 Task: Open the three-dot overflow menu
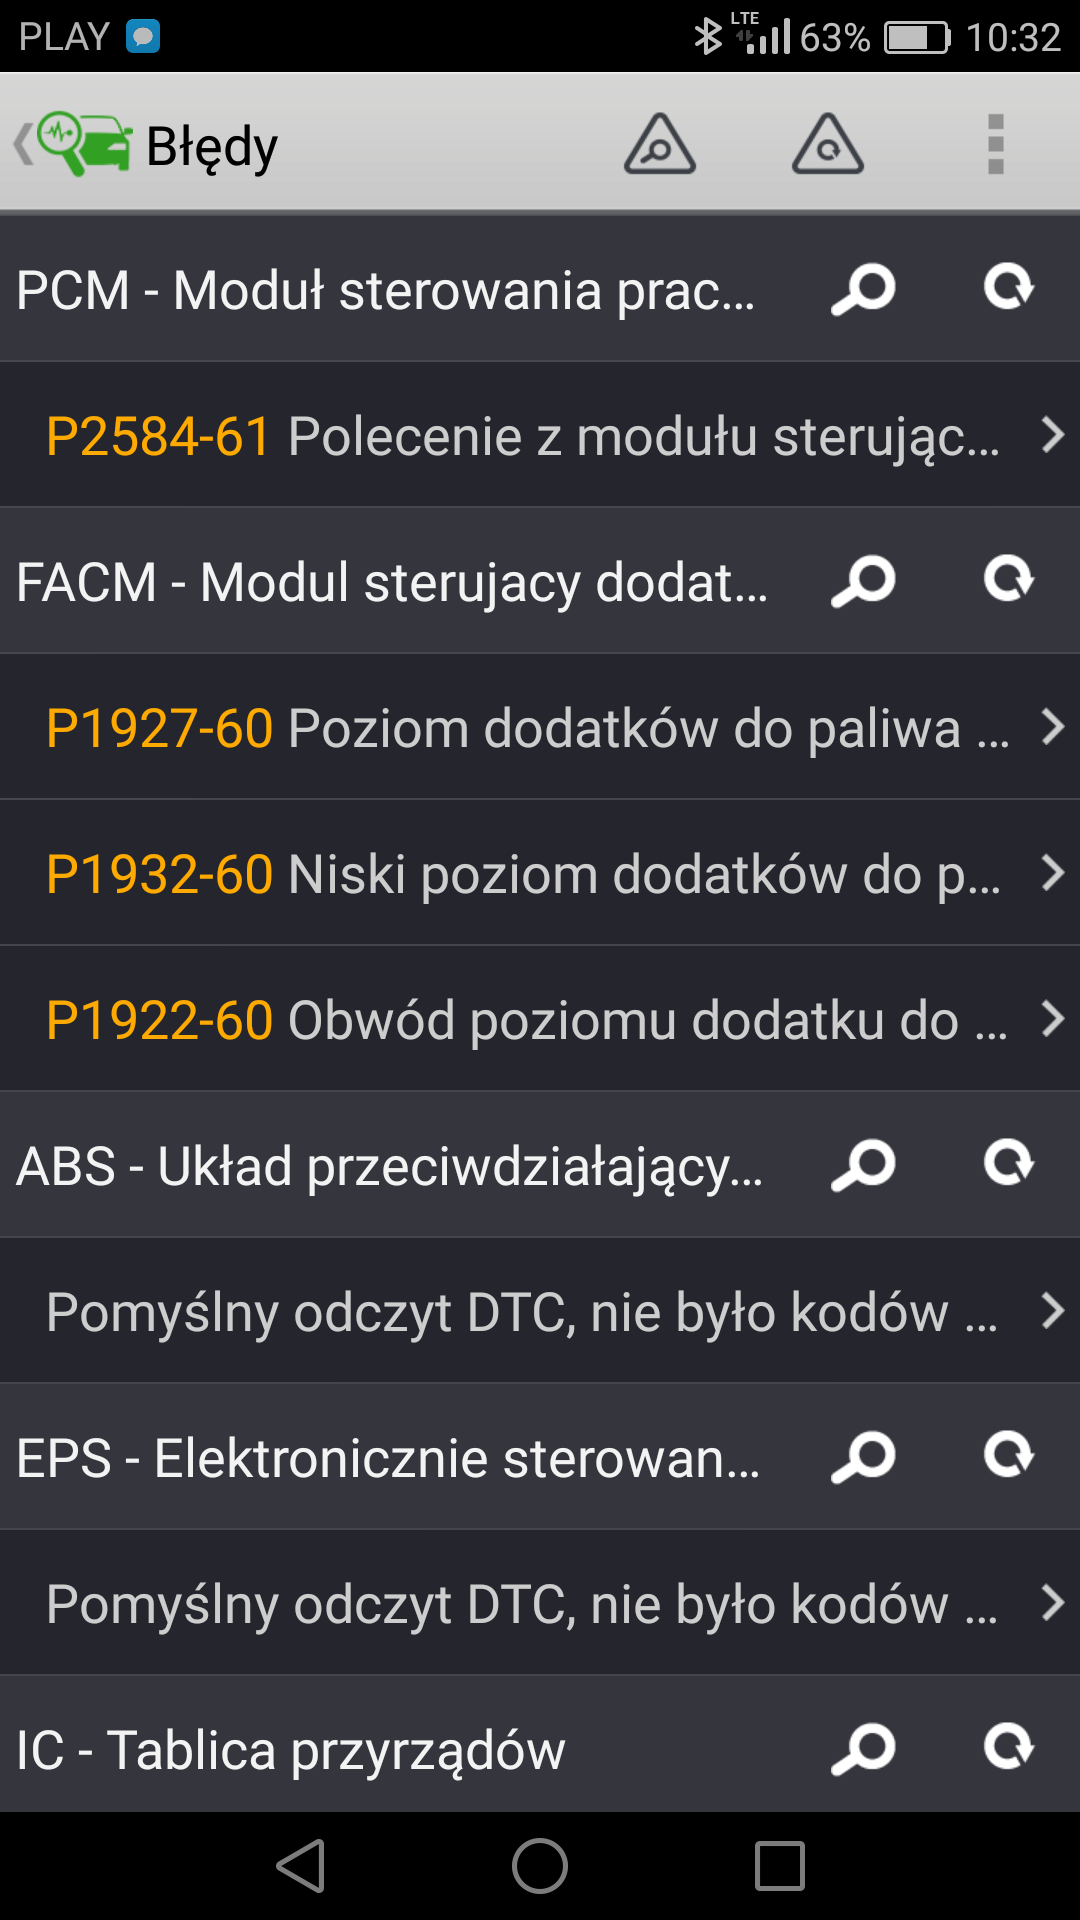pyautogui.click(x=995, y=144)
